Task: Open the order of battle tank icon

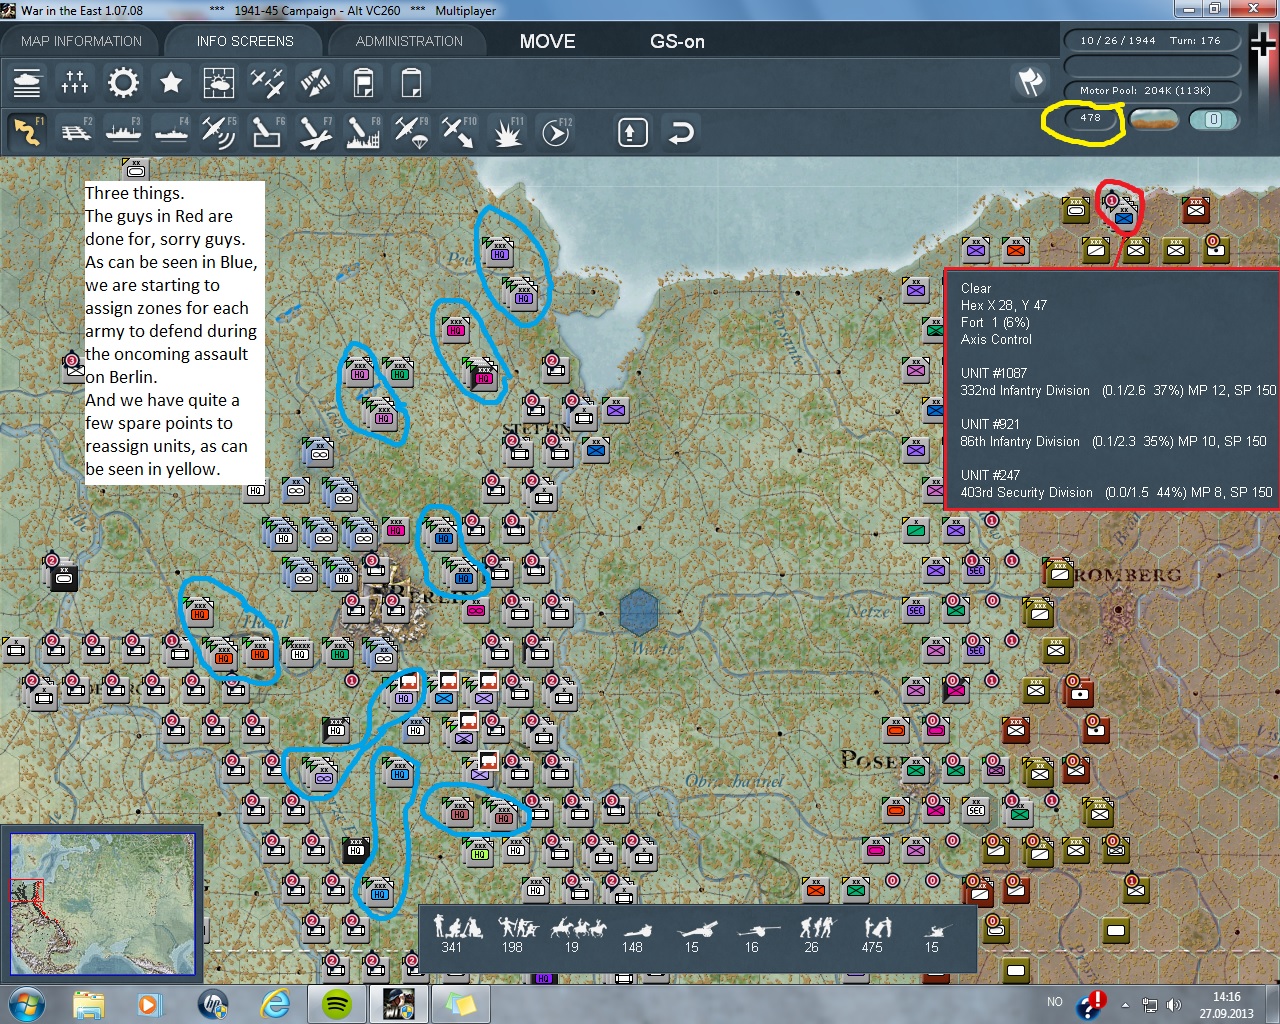Action: pos(27,82)
